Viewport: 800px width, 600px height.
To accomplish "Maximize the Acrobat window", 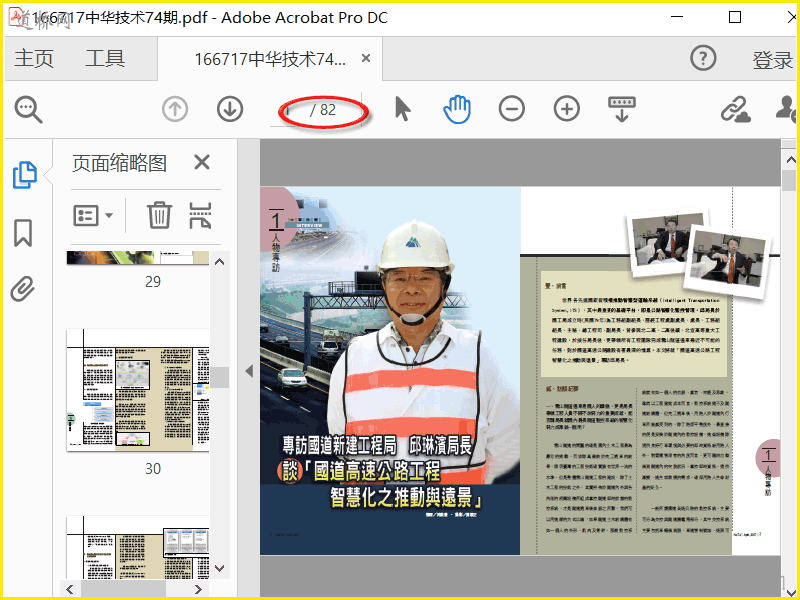I will [735, 17].
